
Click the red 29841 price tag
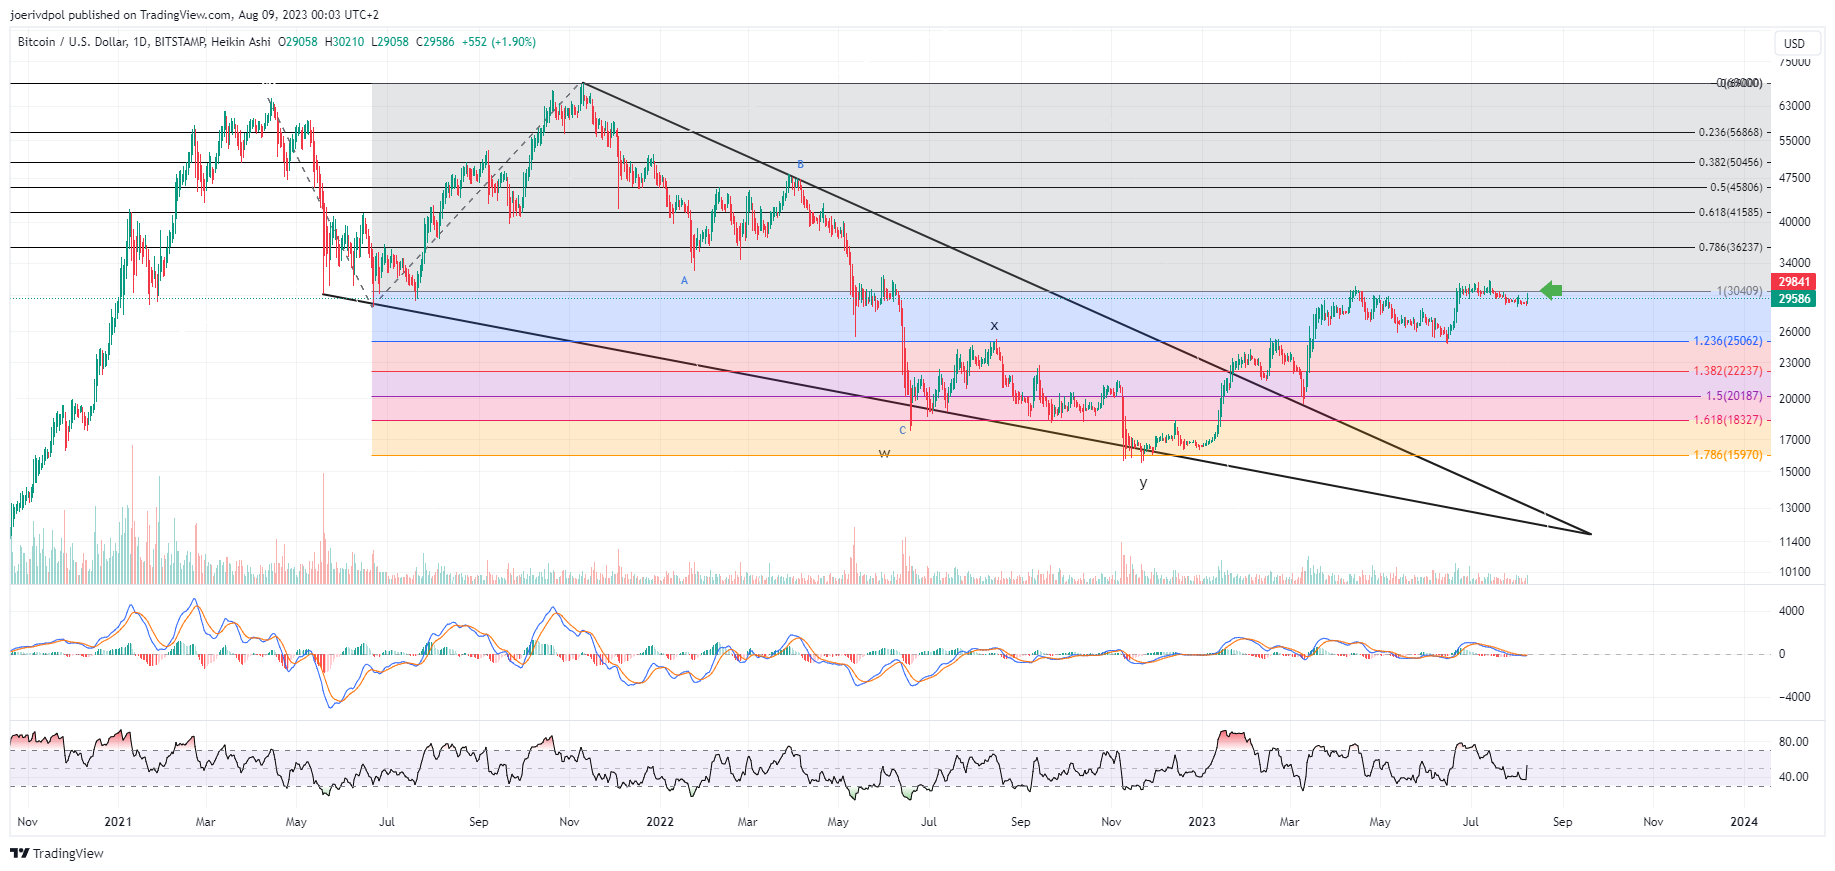(x=1794, y=282)
